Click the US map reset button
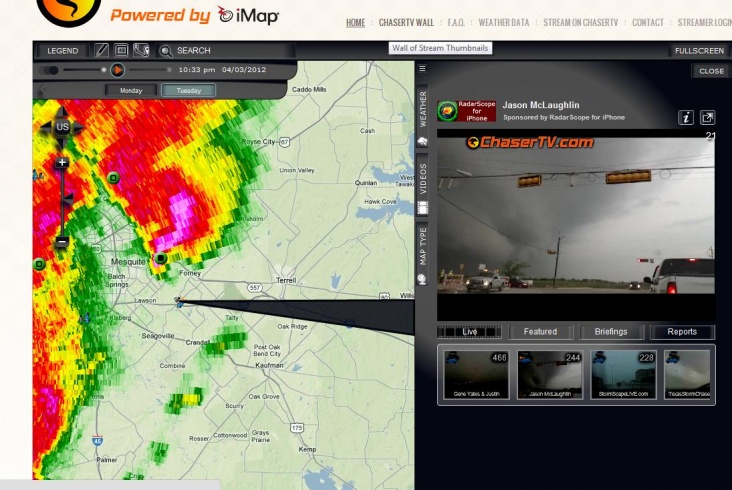732x490 pixels. click(x=62, y=127)
